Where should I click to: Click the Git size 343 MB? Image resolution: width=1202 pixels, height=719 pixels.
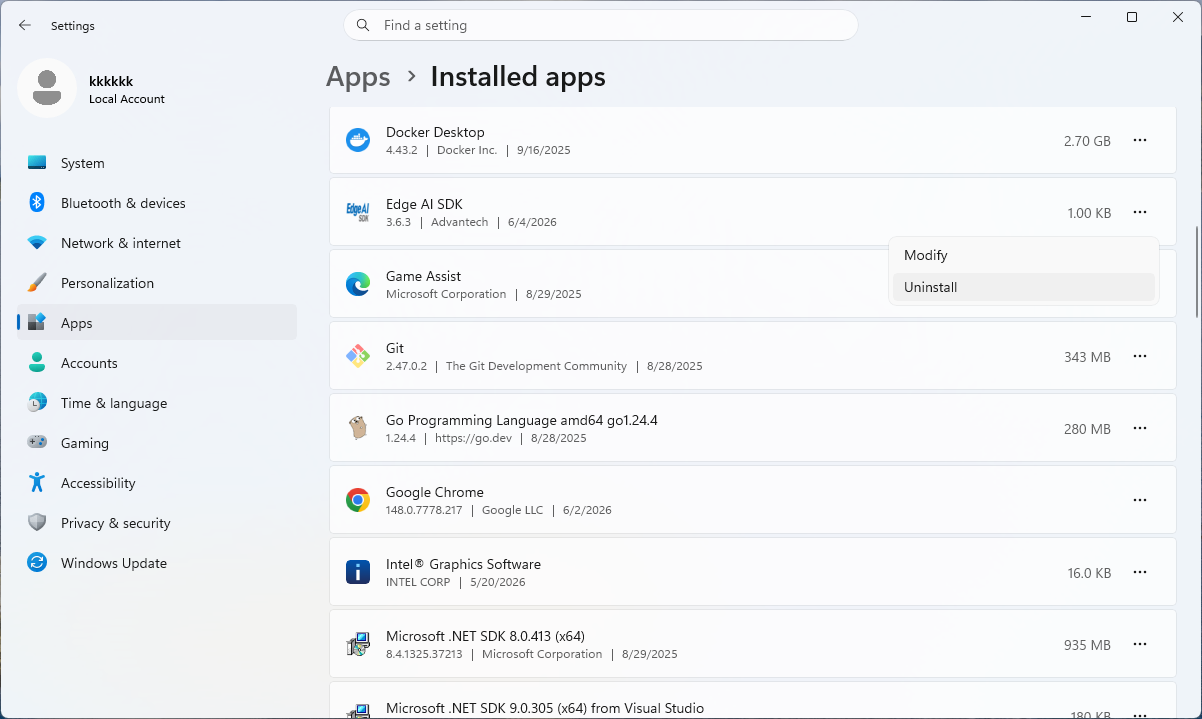(x=1087, y=357)
